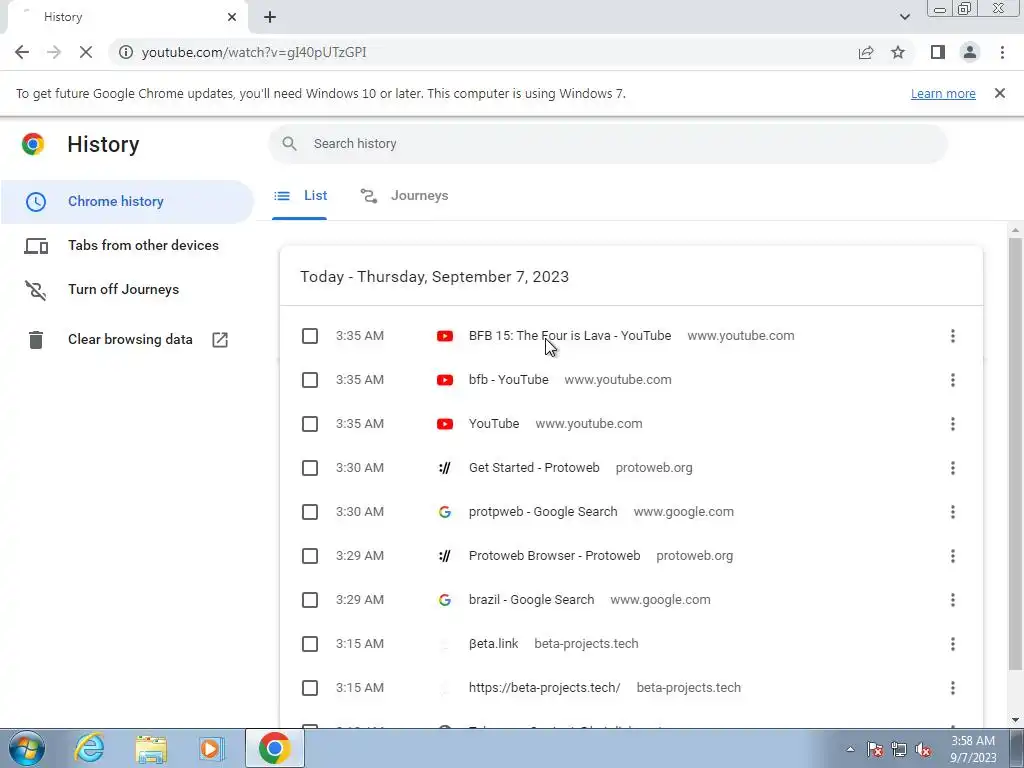1024x768 pixels.
Task: Open actions menu for BFB 15 entry
Action: [953, 336]
